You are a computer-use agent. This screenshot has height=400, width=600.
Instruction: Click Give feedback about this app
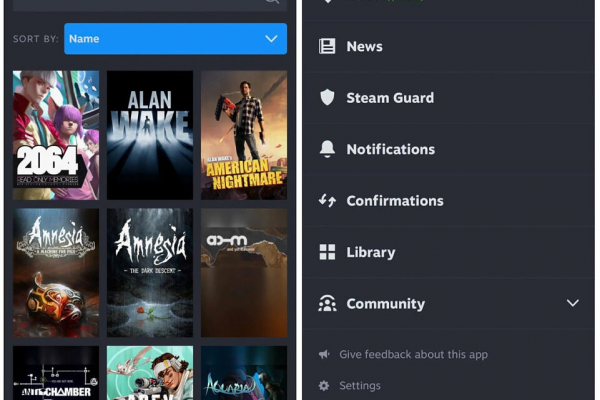(413, 354)
